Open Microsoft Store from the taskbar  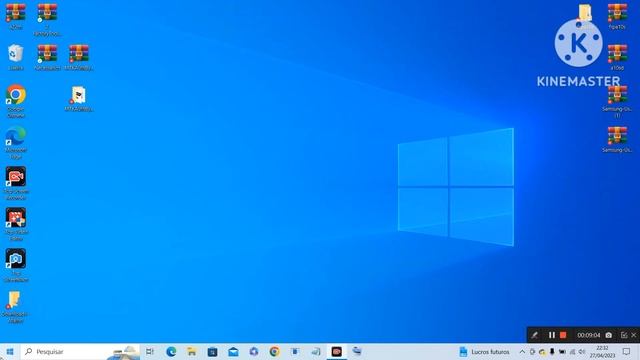point(212,351)
